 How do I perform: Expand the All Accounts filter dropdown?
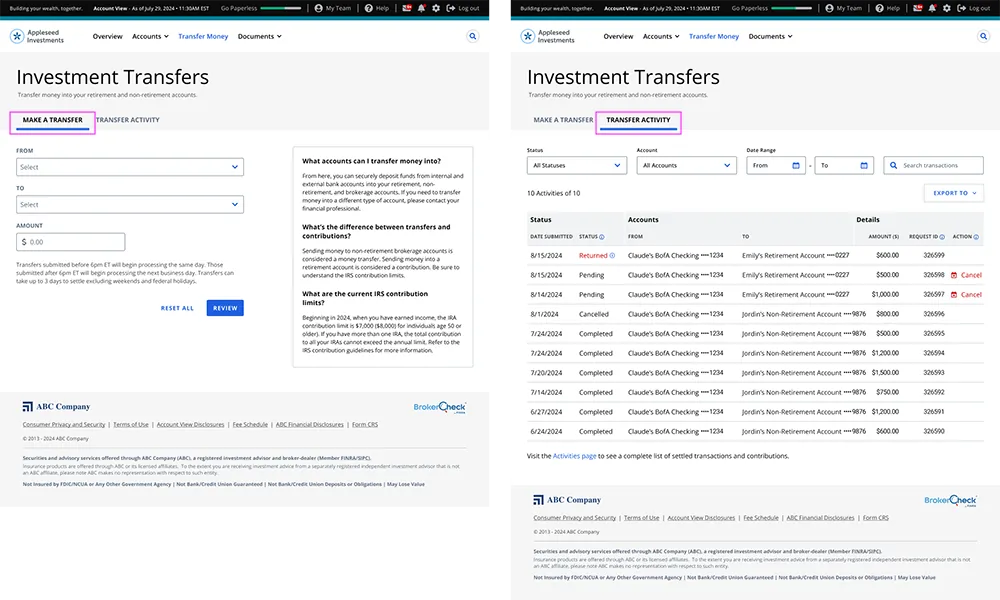tap(686, 166)
